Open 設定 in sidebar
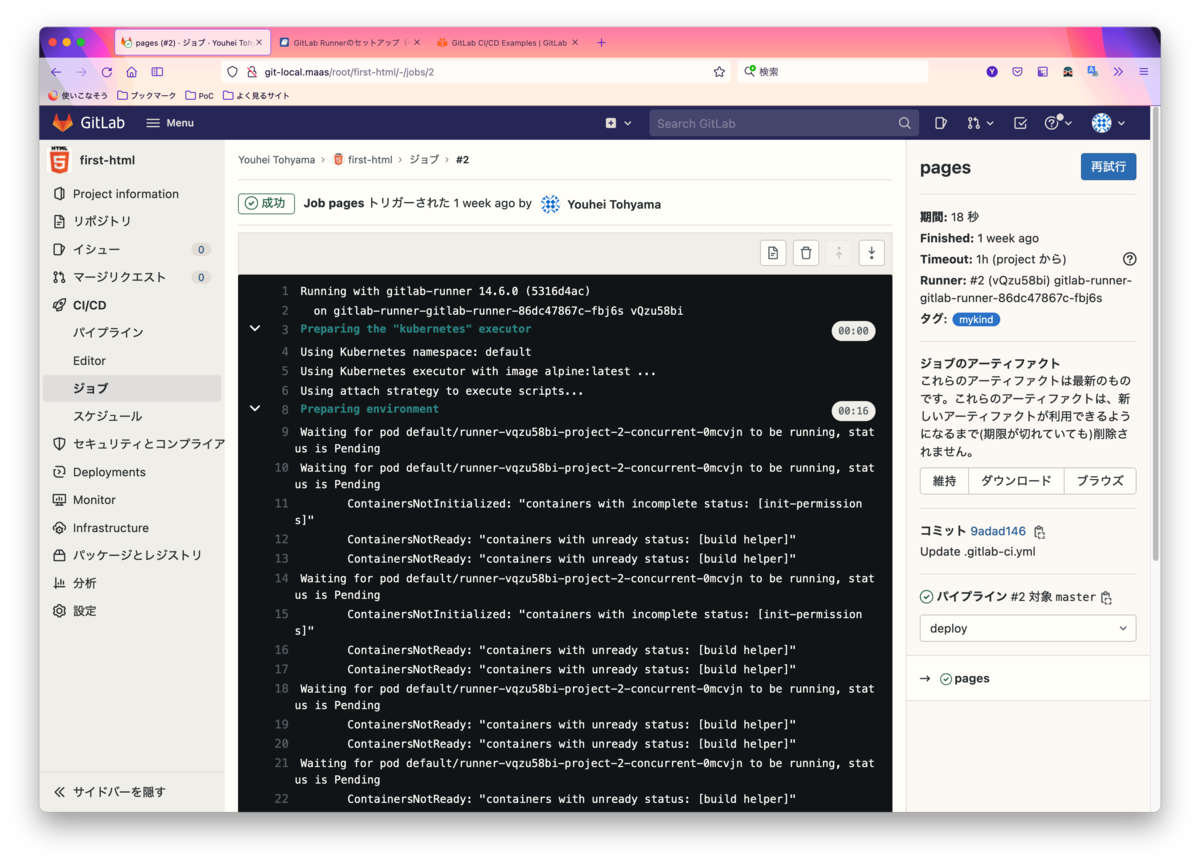 84,611
